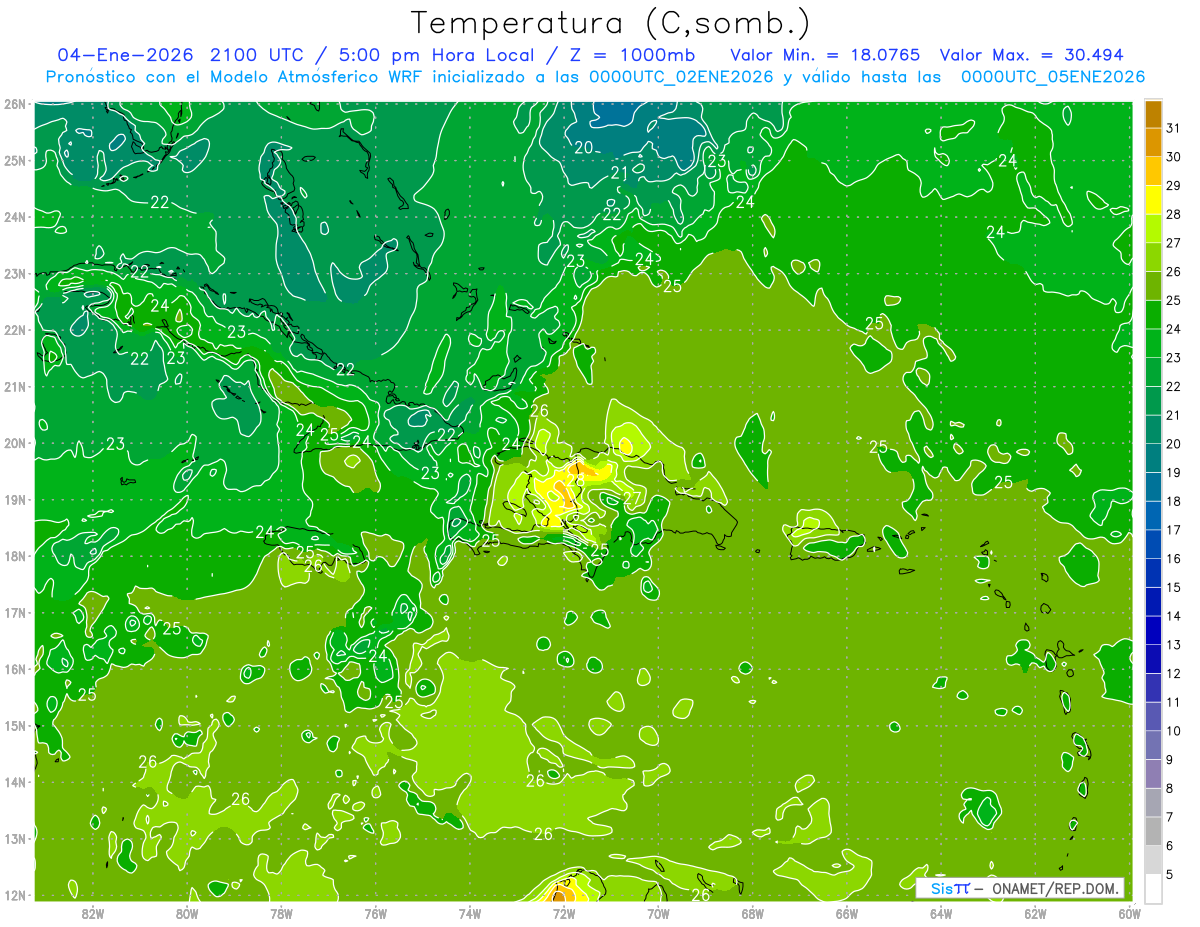The image size is (1200, 927).
Task: Click the '19N' latitude axis label
Action: point(14,500)
